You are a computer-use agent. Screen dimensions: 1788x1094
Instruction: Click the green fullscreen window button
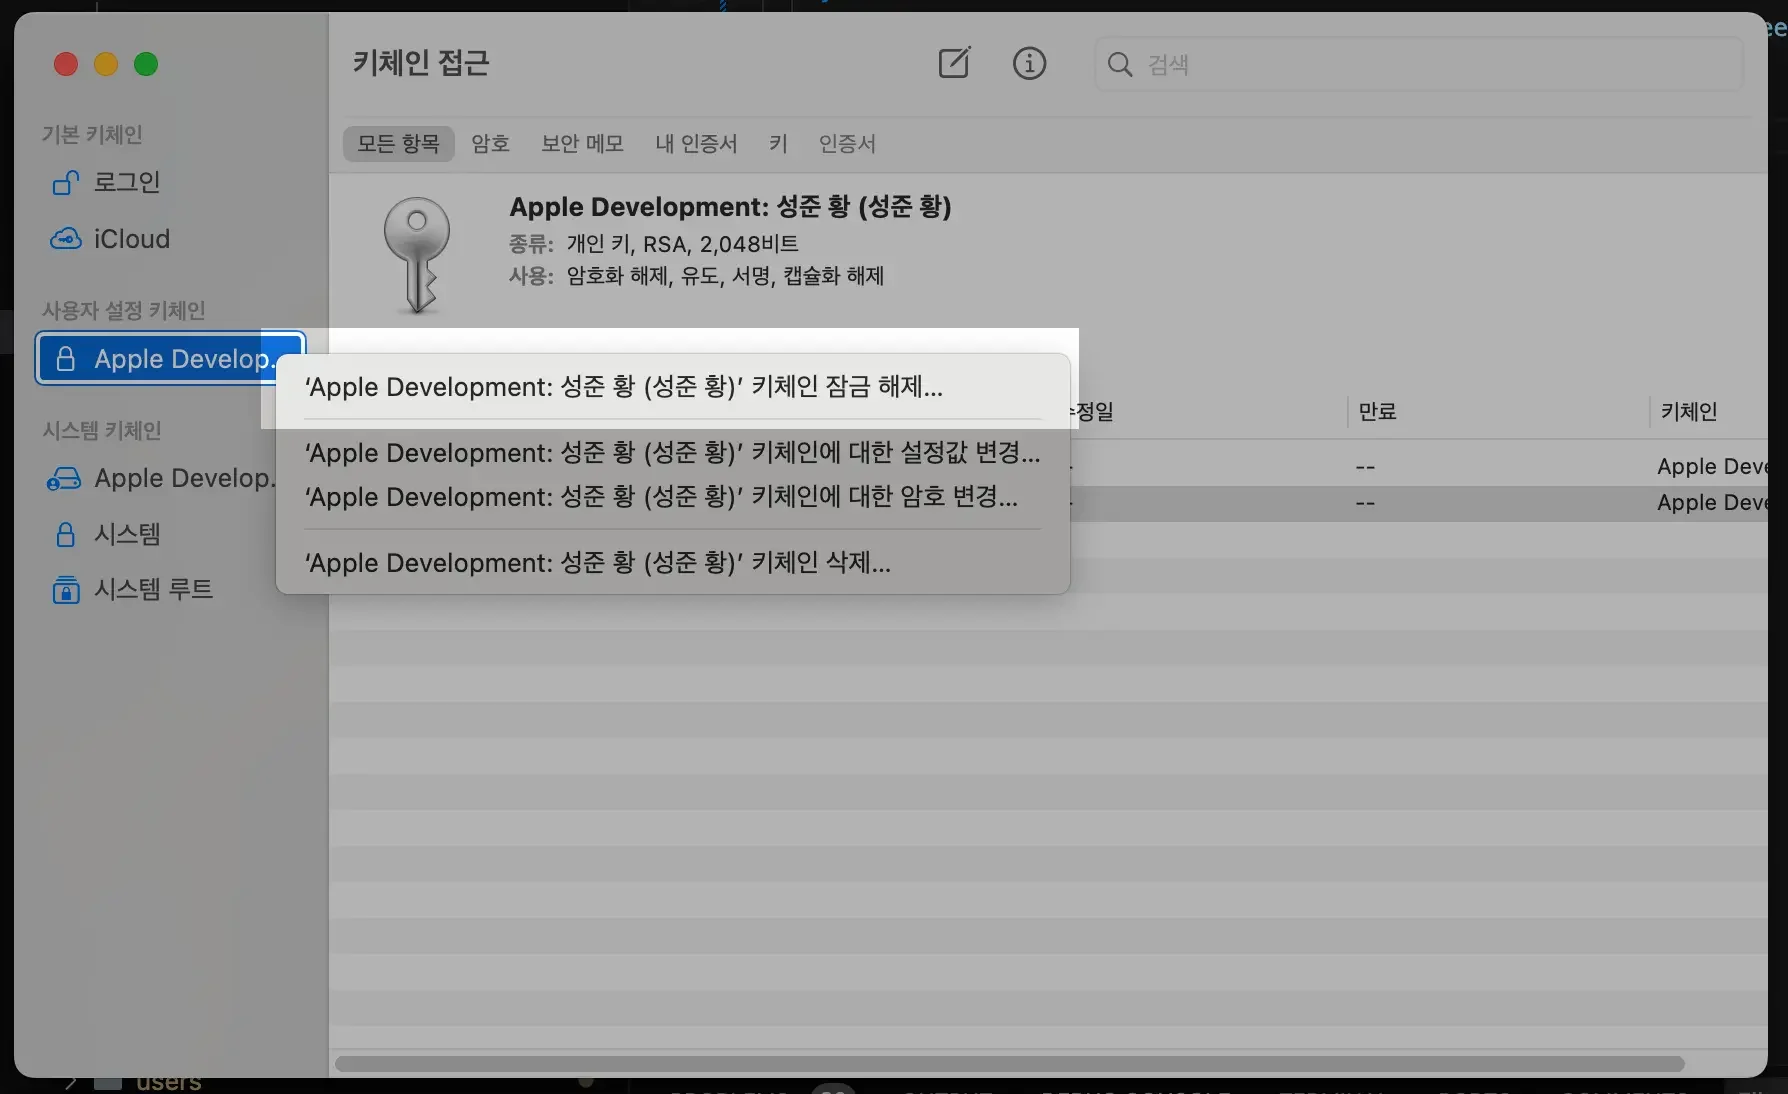146,64
